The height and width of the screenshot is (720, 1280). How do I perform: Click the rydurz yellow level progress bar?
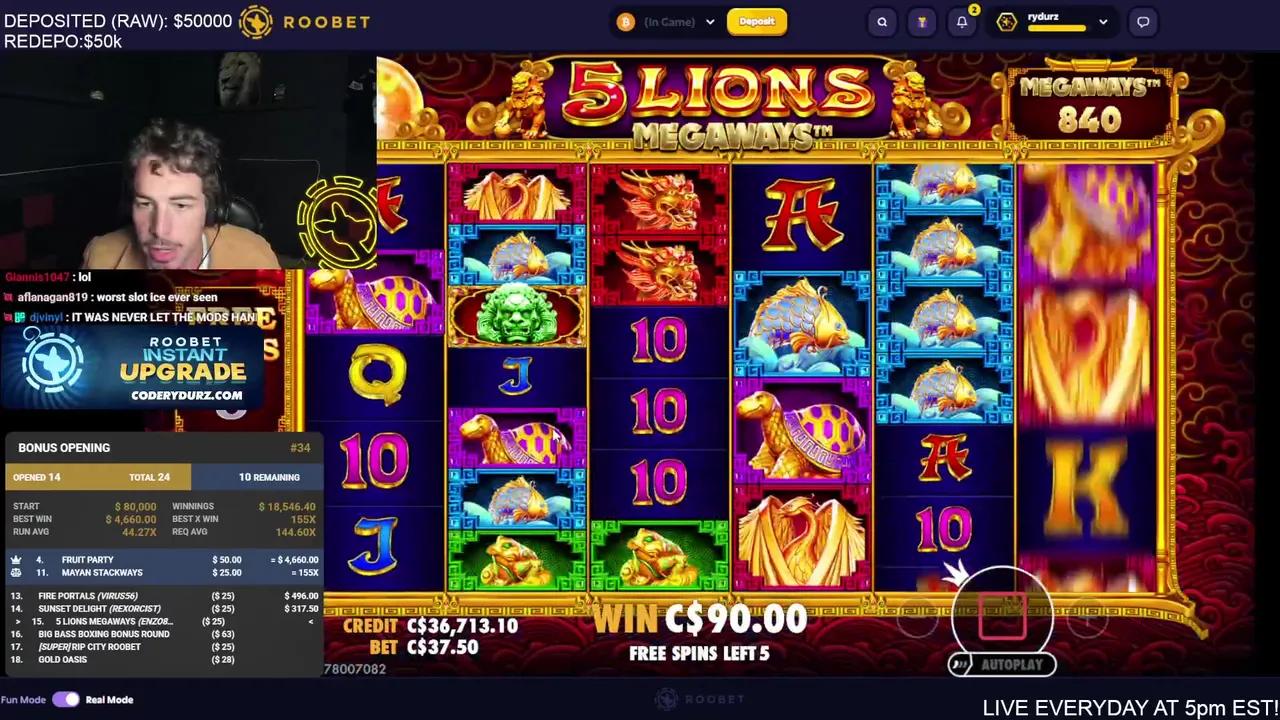click(1057, 28)
